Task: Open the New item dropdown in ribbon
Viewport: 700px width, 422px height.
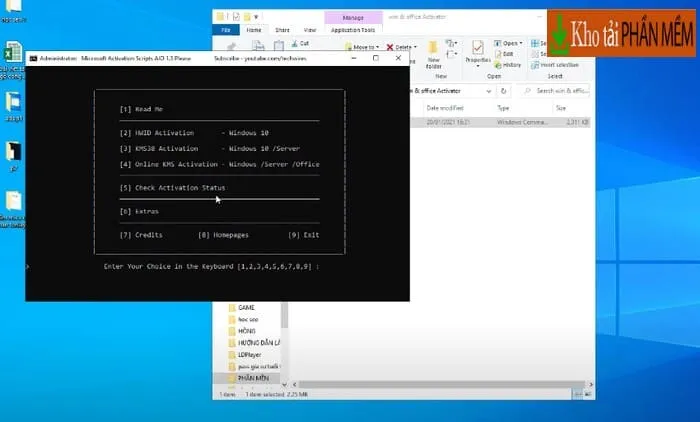Action: (x=452, y=43)
